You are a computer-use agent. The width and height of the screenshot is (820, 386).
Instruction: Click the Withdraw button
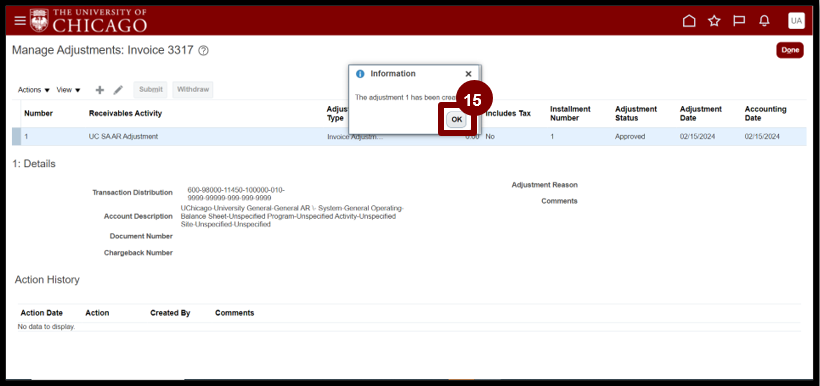pos(192,89)
